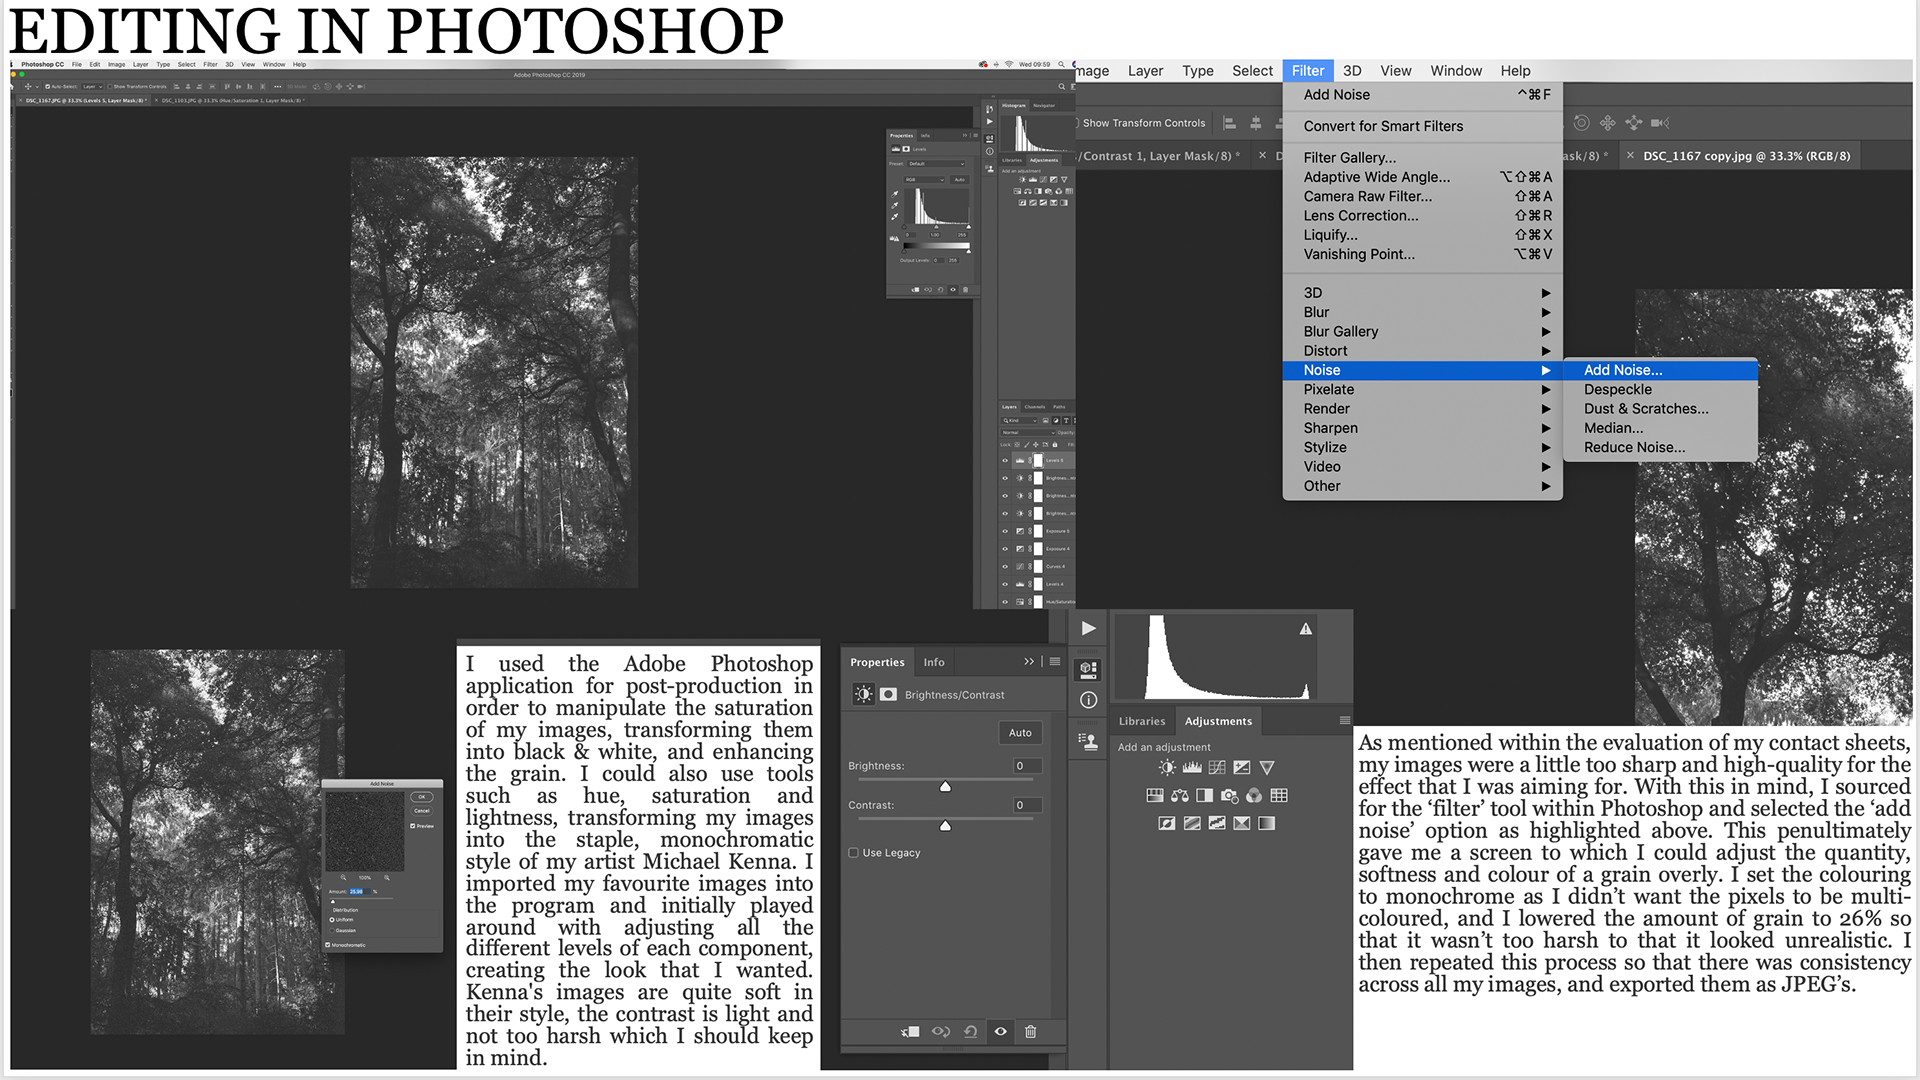Screen dimensions: 1920x1080
Task: Click the Levels midtone input slider handle
Action: (935, 226)
